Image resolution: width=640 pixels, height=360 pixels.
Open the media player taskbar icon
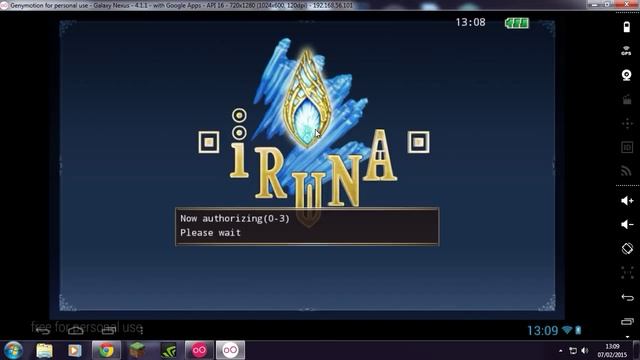click(75, 350)
